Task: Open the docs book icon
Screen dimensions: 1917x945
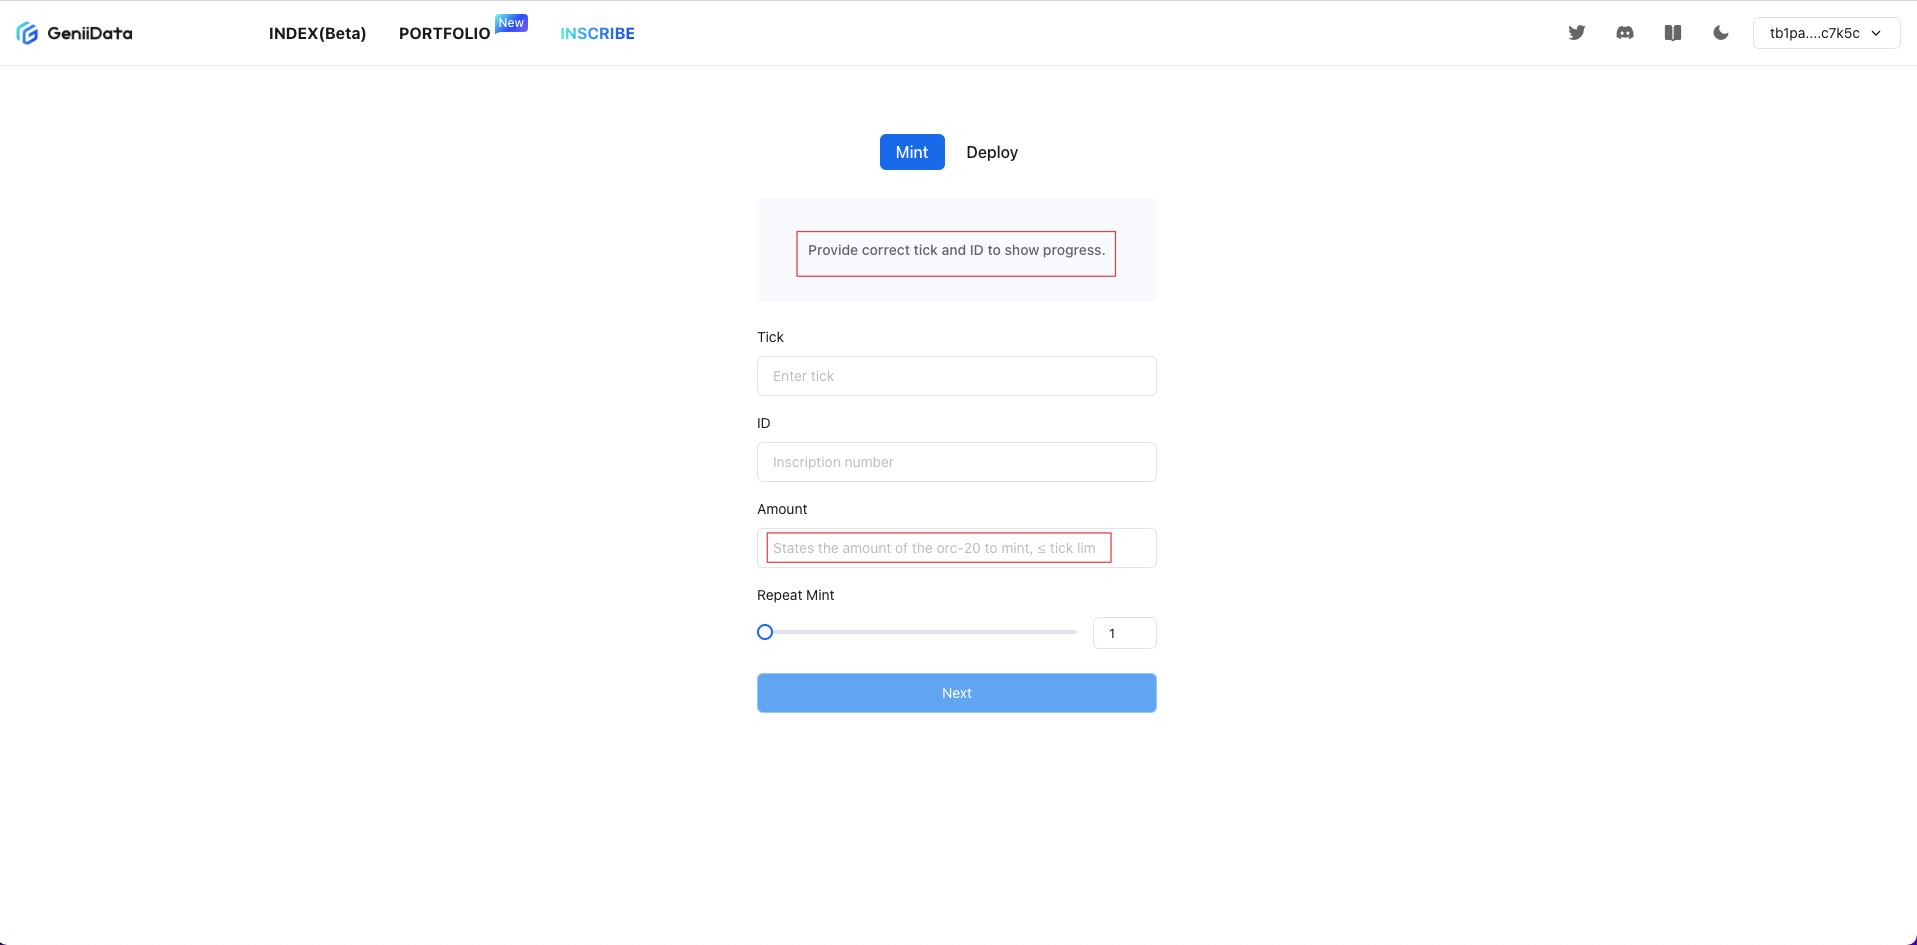Action: pos(1673,33)
